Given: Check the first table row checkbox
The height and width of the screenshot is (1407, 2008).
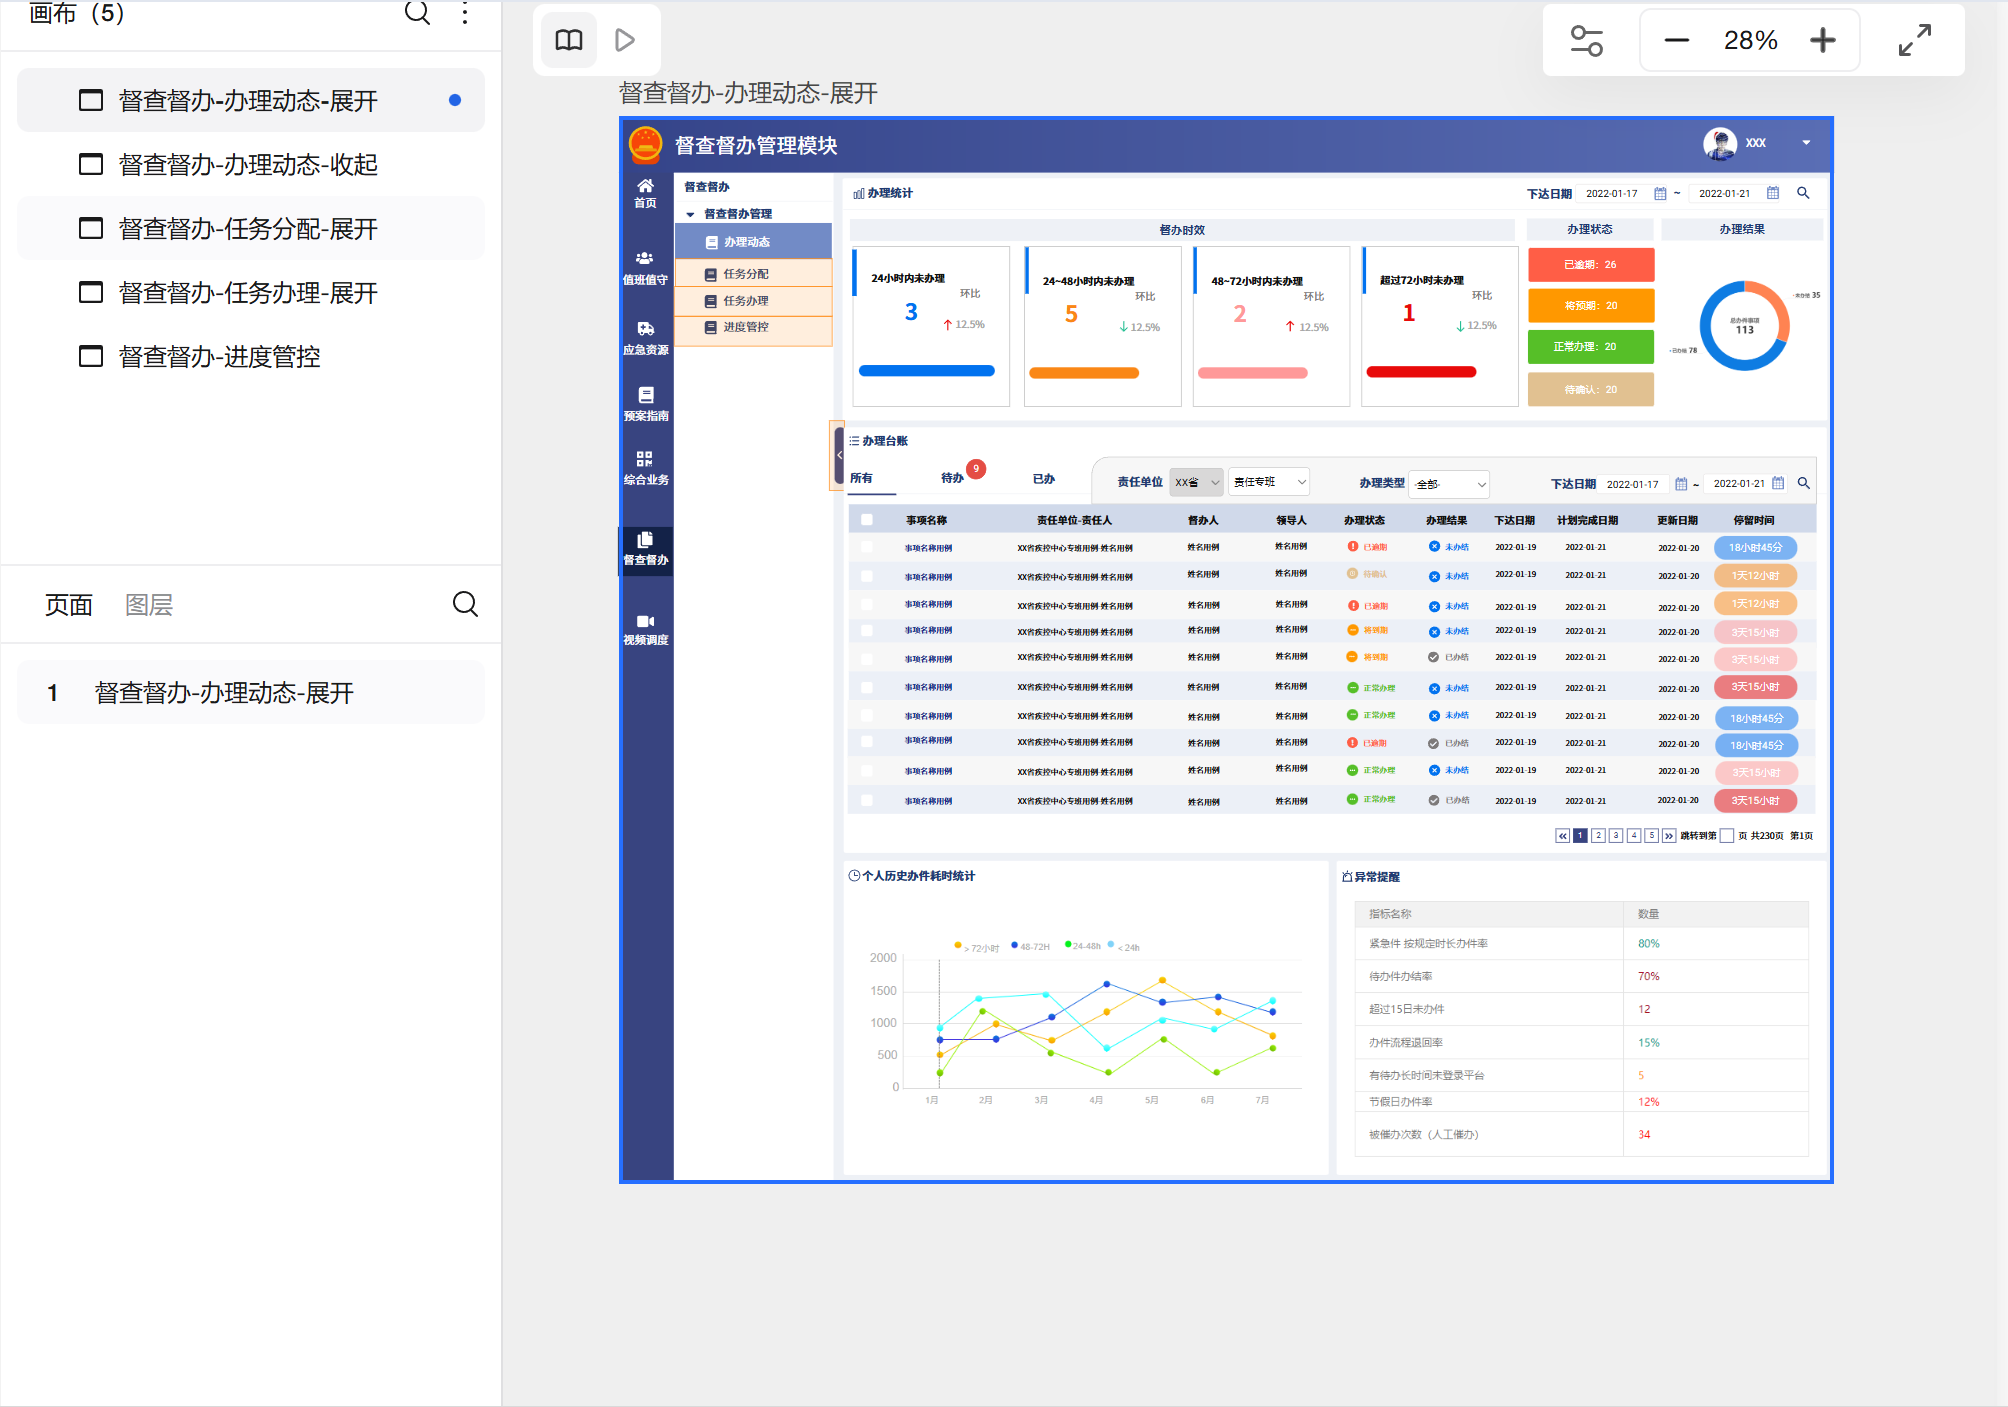Looking at the screenshot, I should tap(867, 547).
